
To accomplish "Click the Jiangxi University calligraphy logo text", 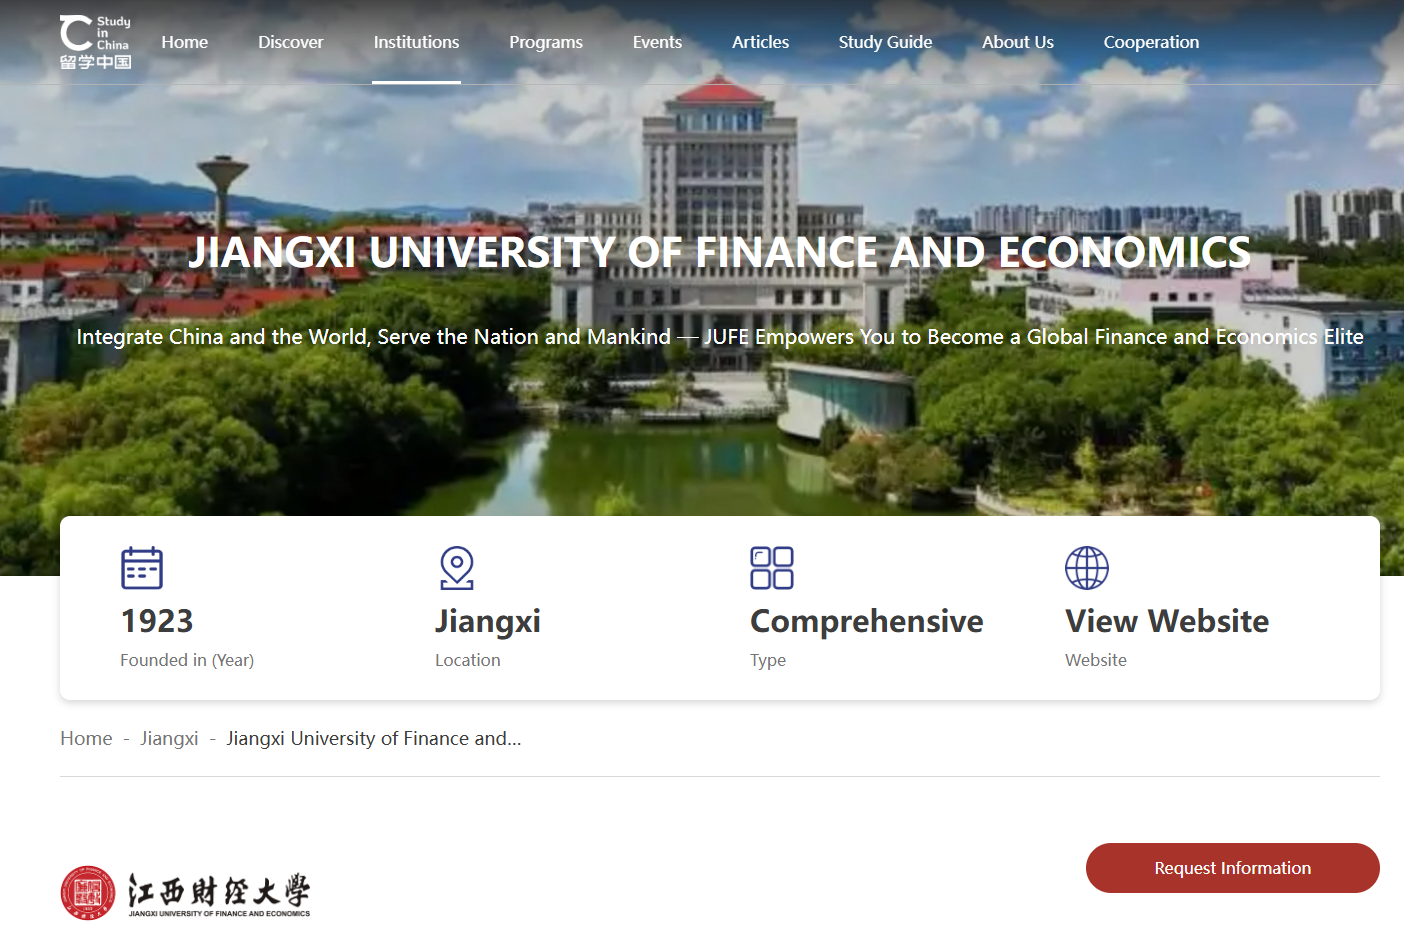I will (x=219, y=894).
